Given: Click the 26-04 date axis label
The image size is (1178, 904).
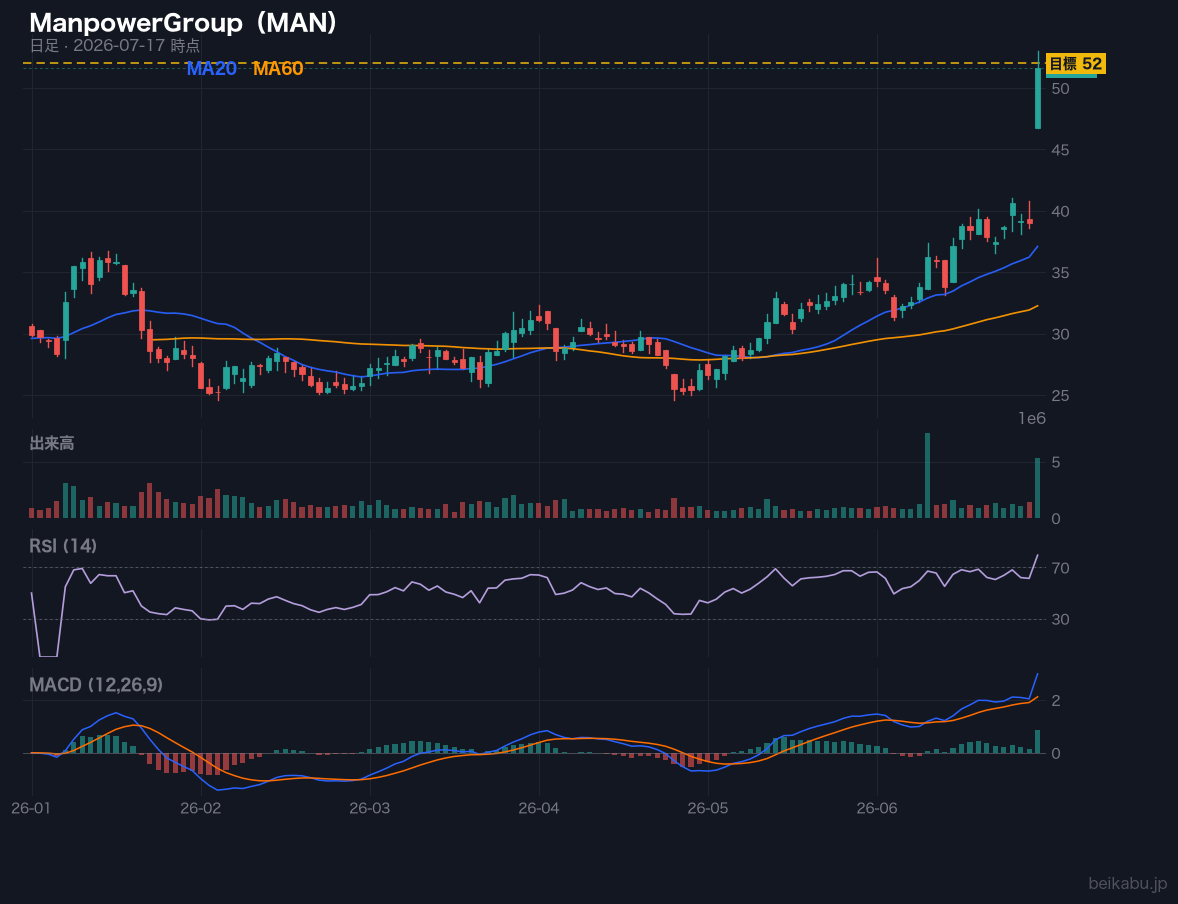Looking at the screenshot, I should click(539, 809).
